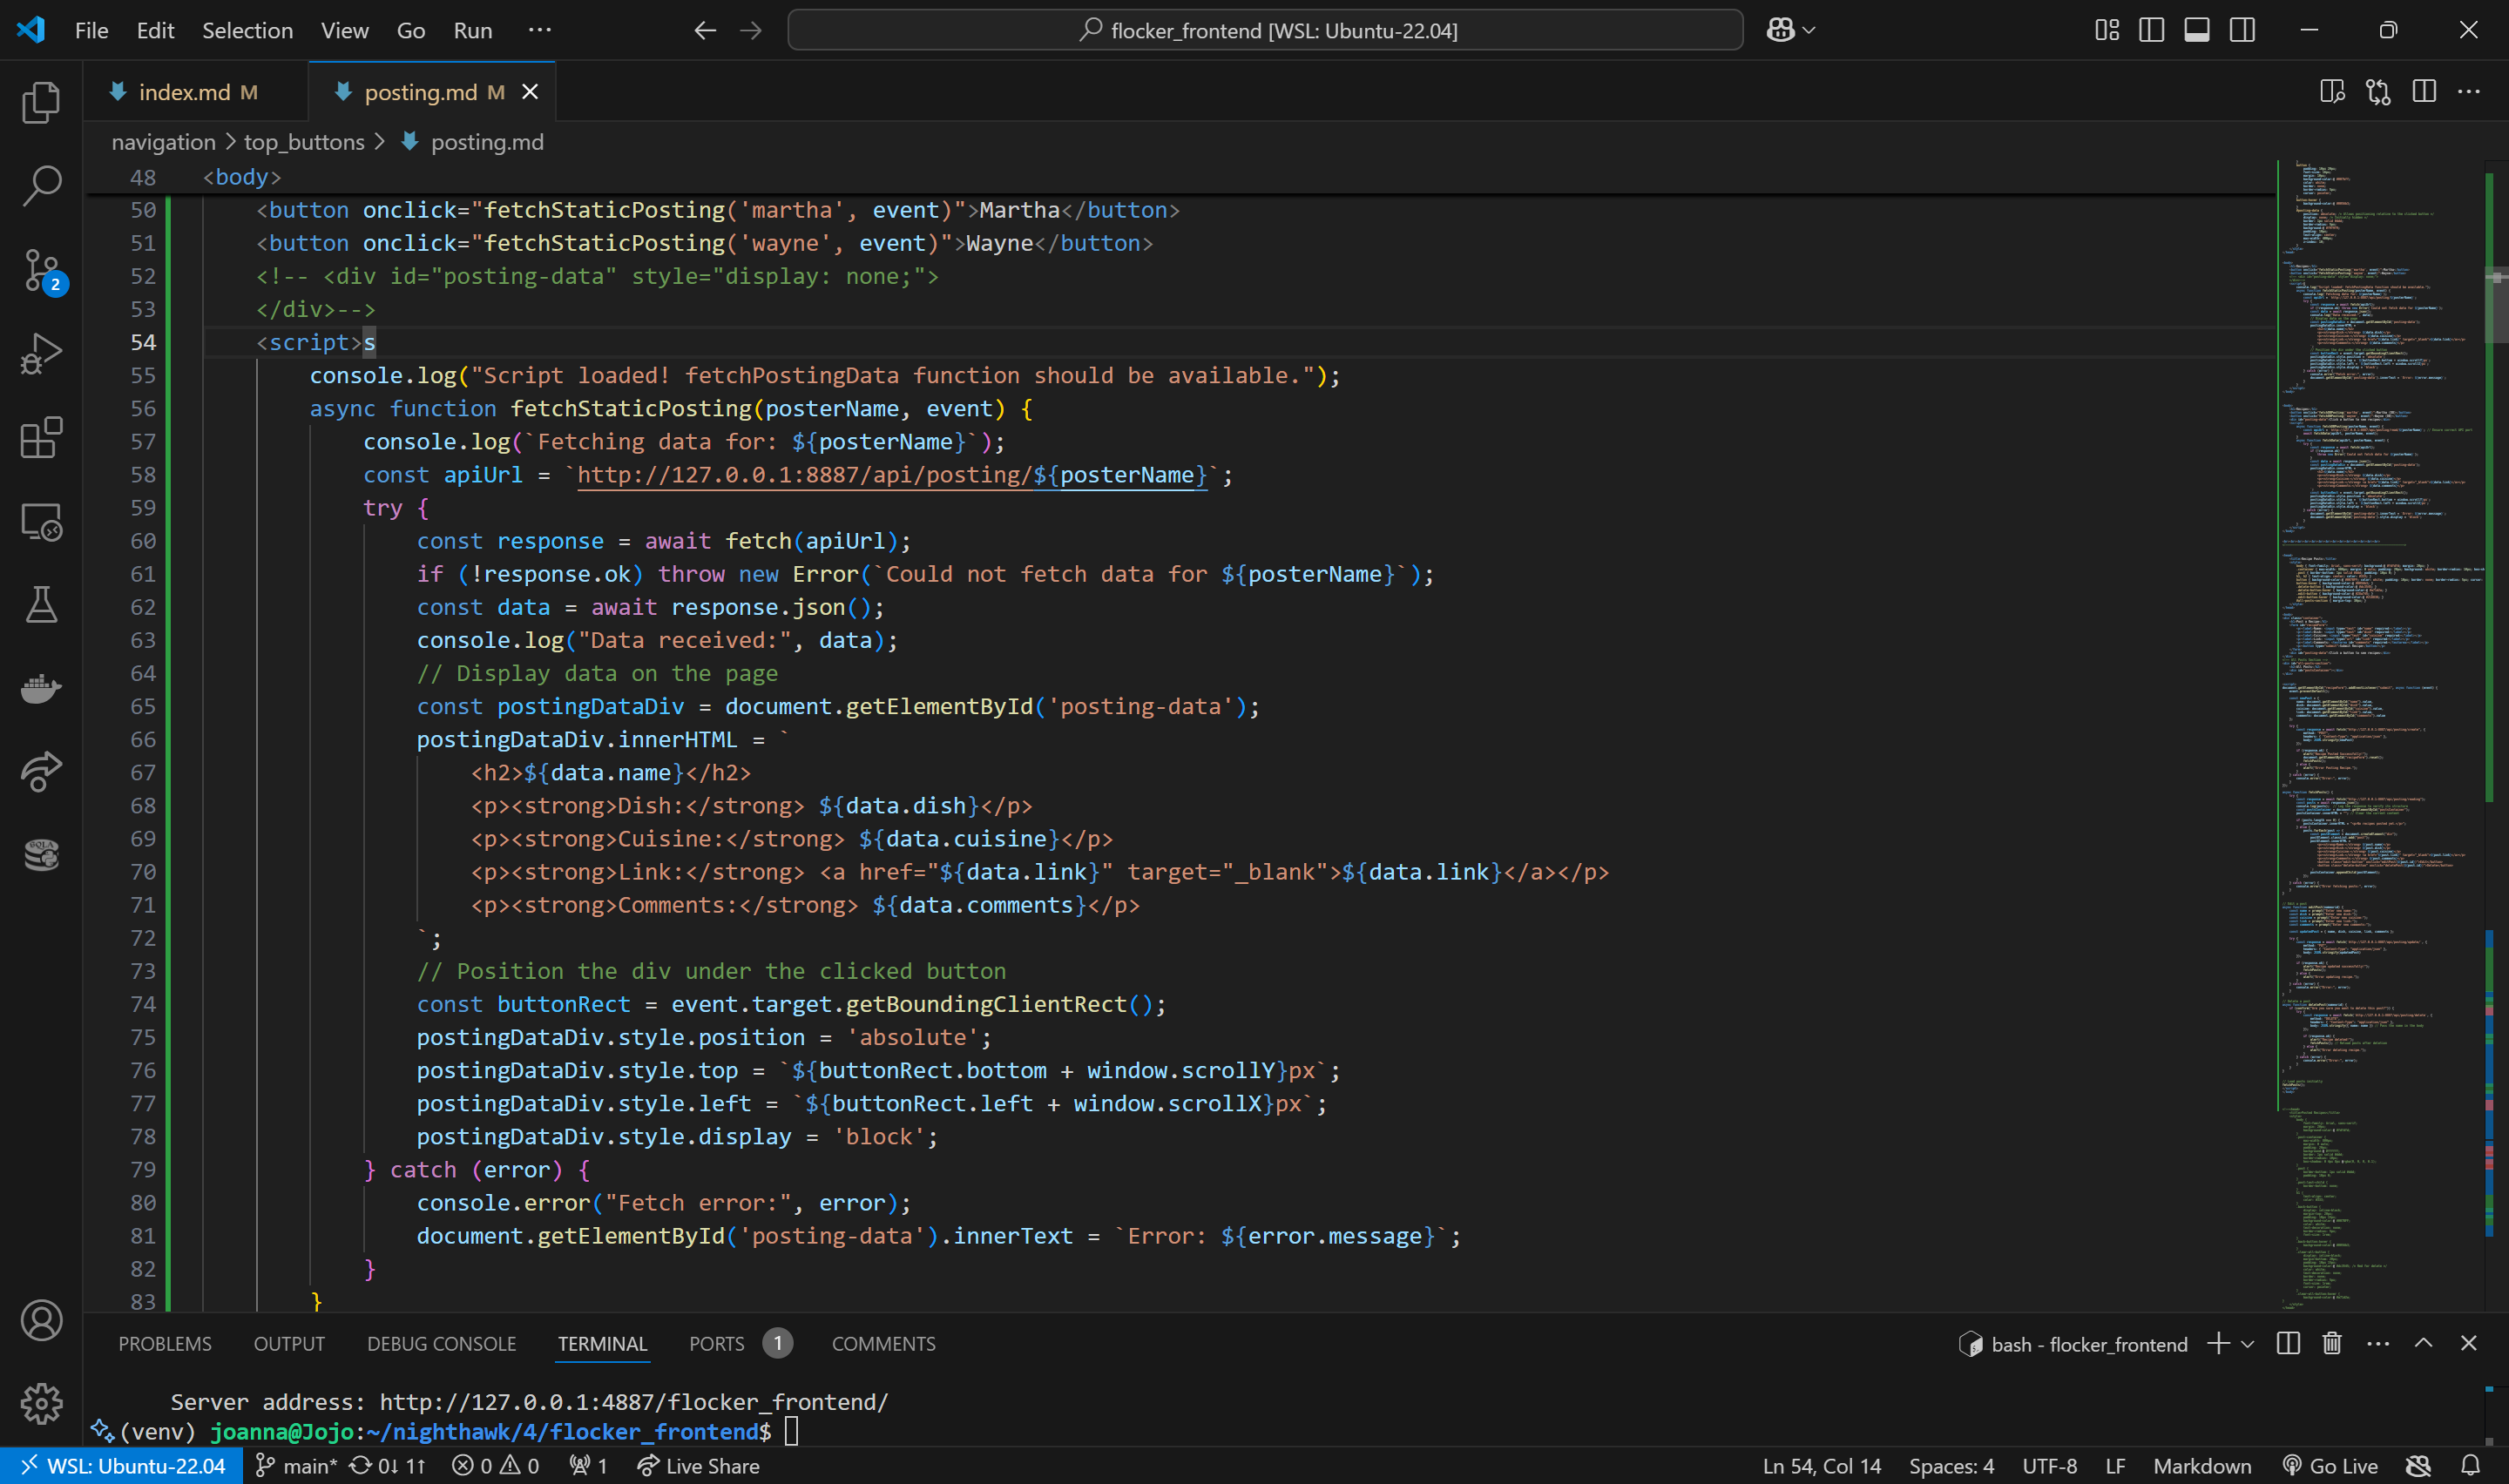The height and width of the screenshot is (1484, 2509).
Task: Toggle the bottom panel visibility
Action: coord(2197,30)
